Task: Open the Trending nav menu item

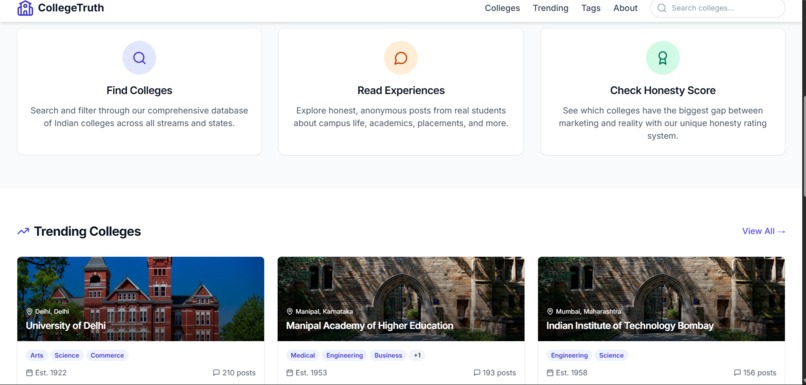Action: [x=551, y=8]
